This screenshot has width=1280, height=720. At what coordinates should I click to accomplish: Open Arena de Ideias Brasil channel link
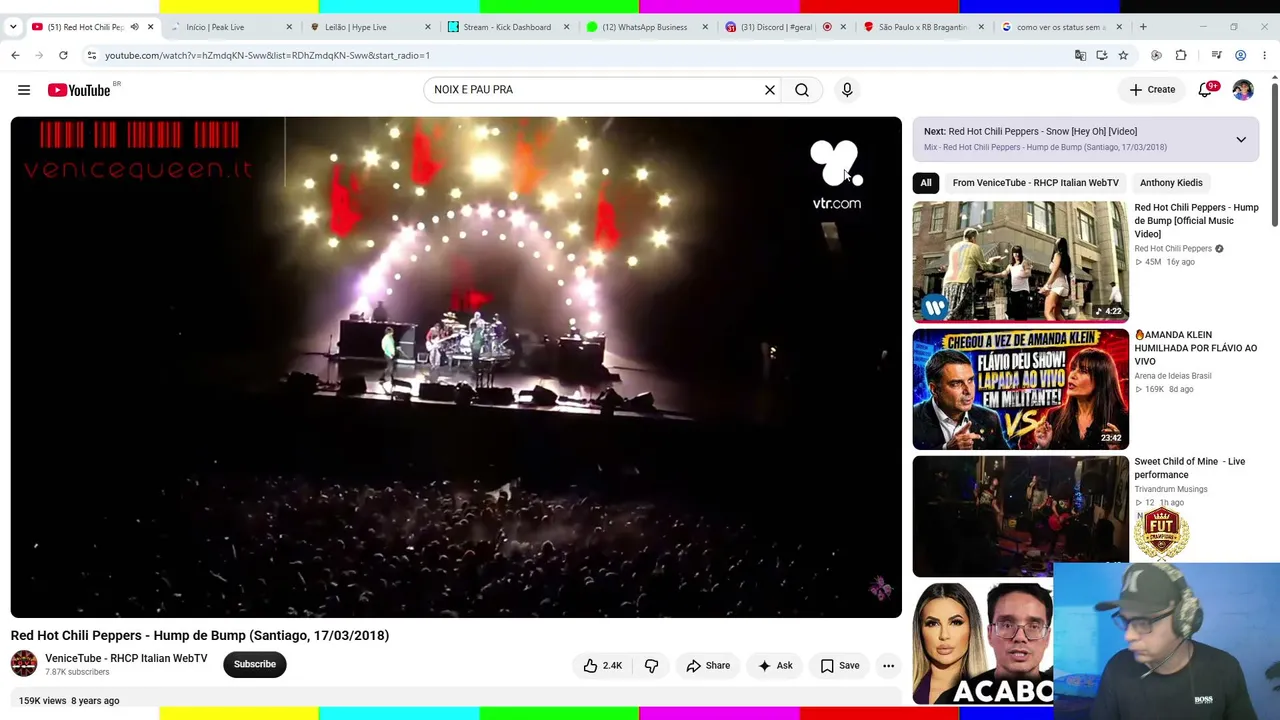1173,376
